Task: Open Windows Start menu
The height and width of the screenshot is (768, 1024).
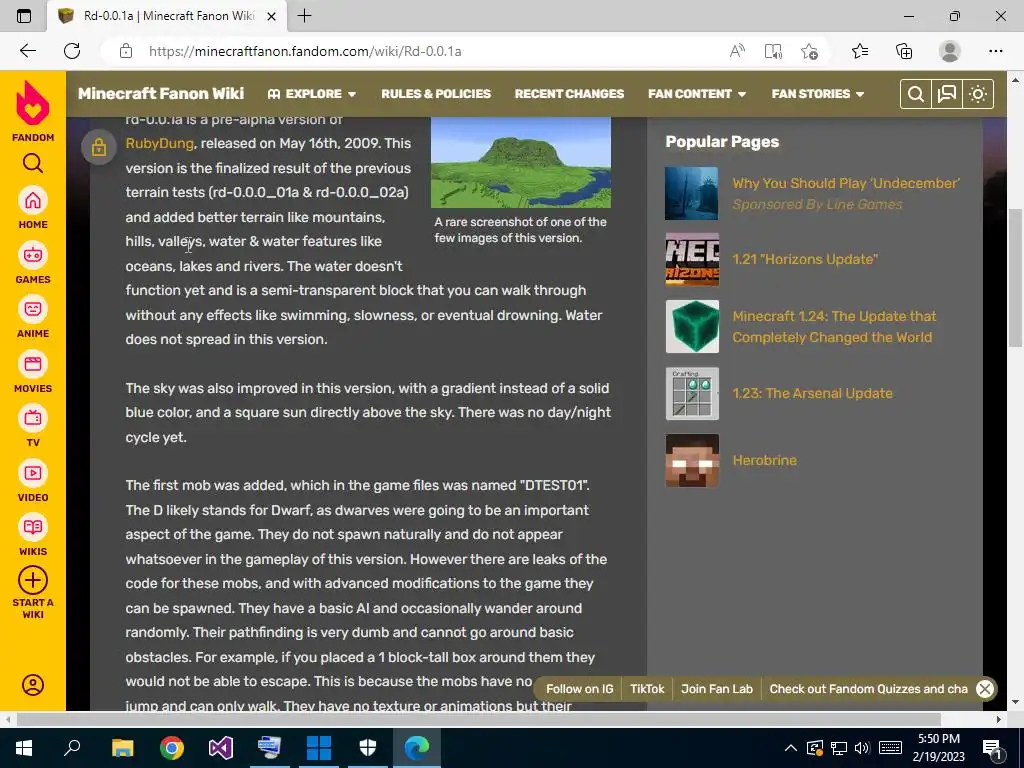Action: (24, 748)
